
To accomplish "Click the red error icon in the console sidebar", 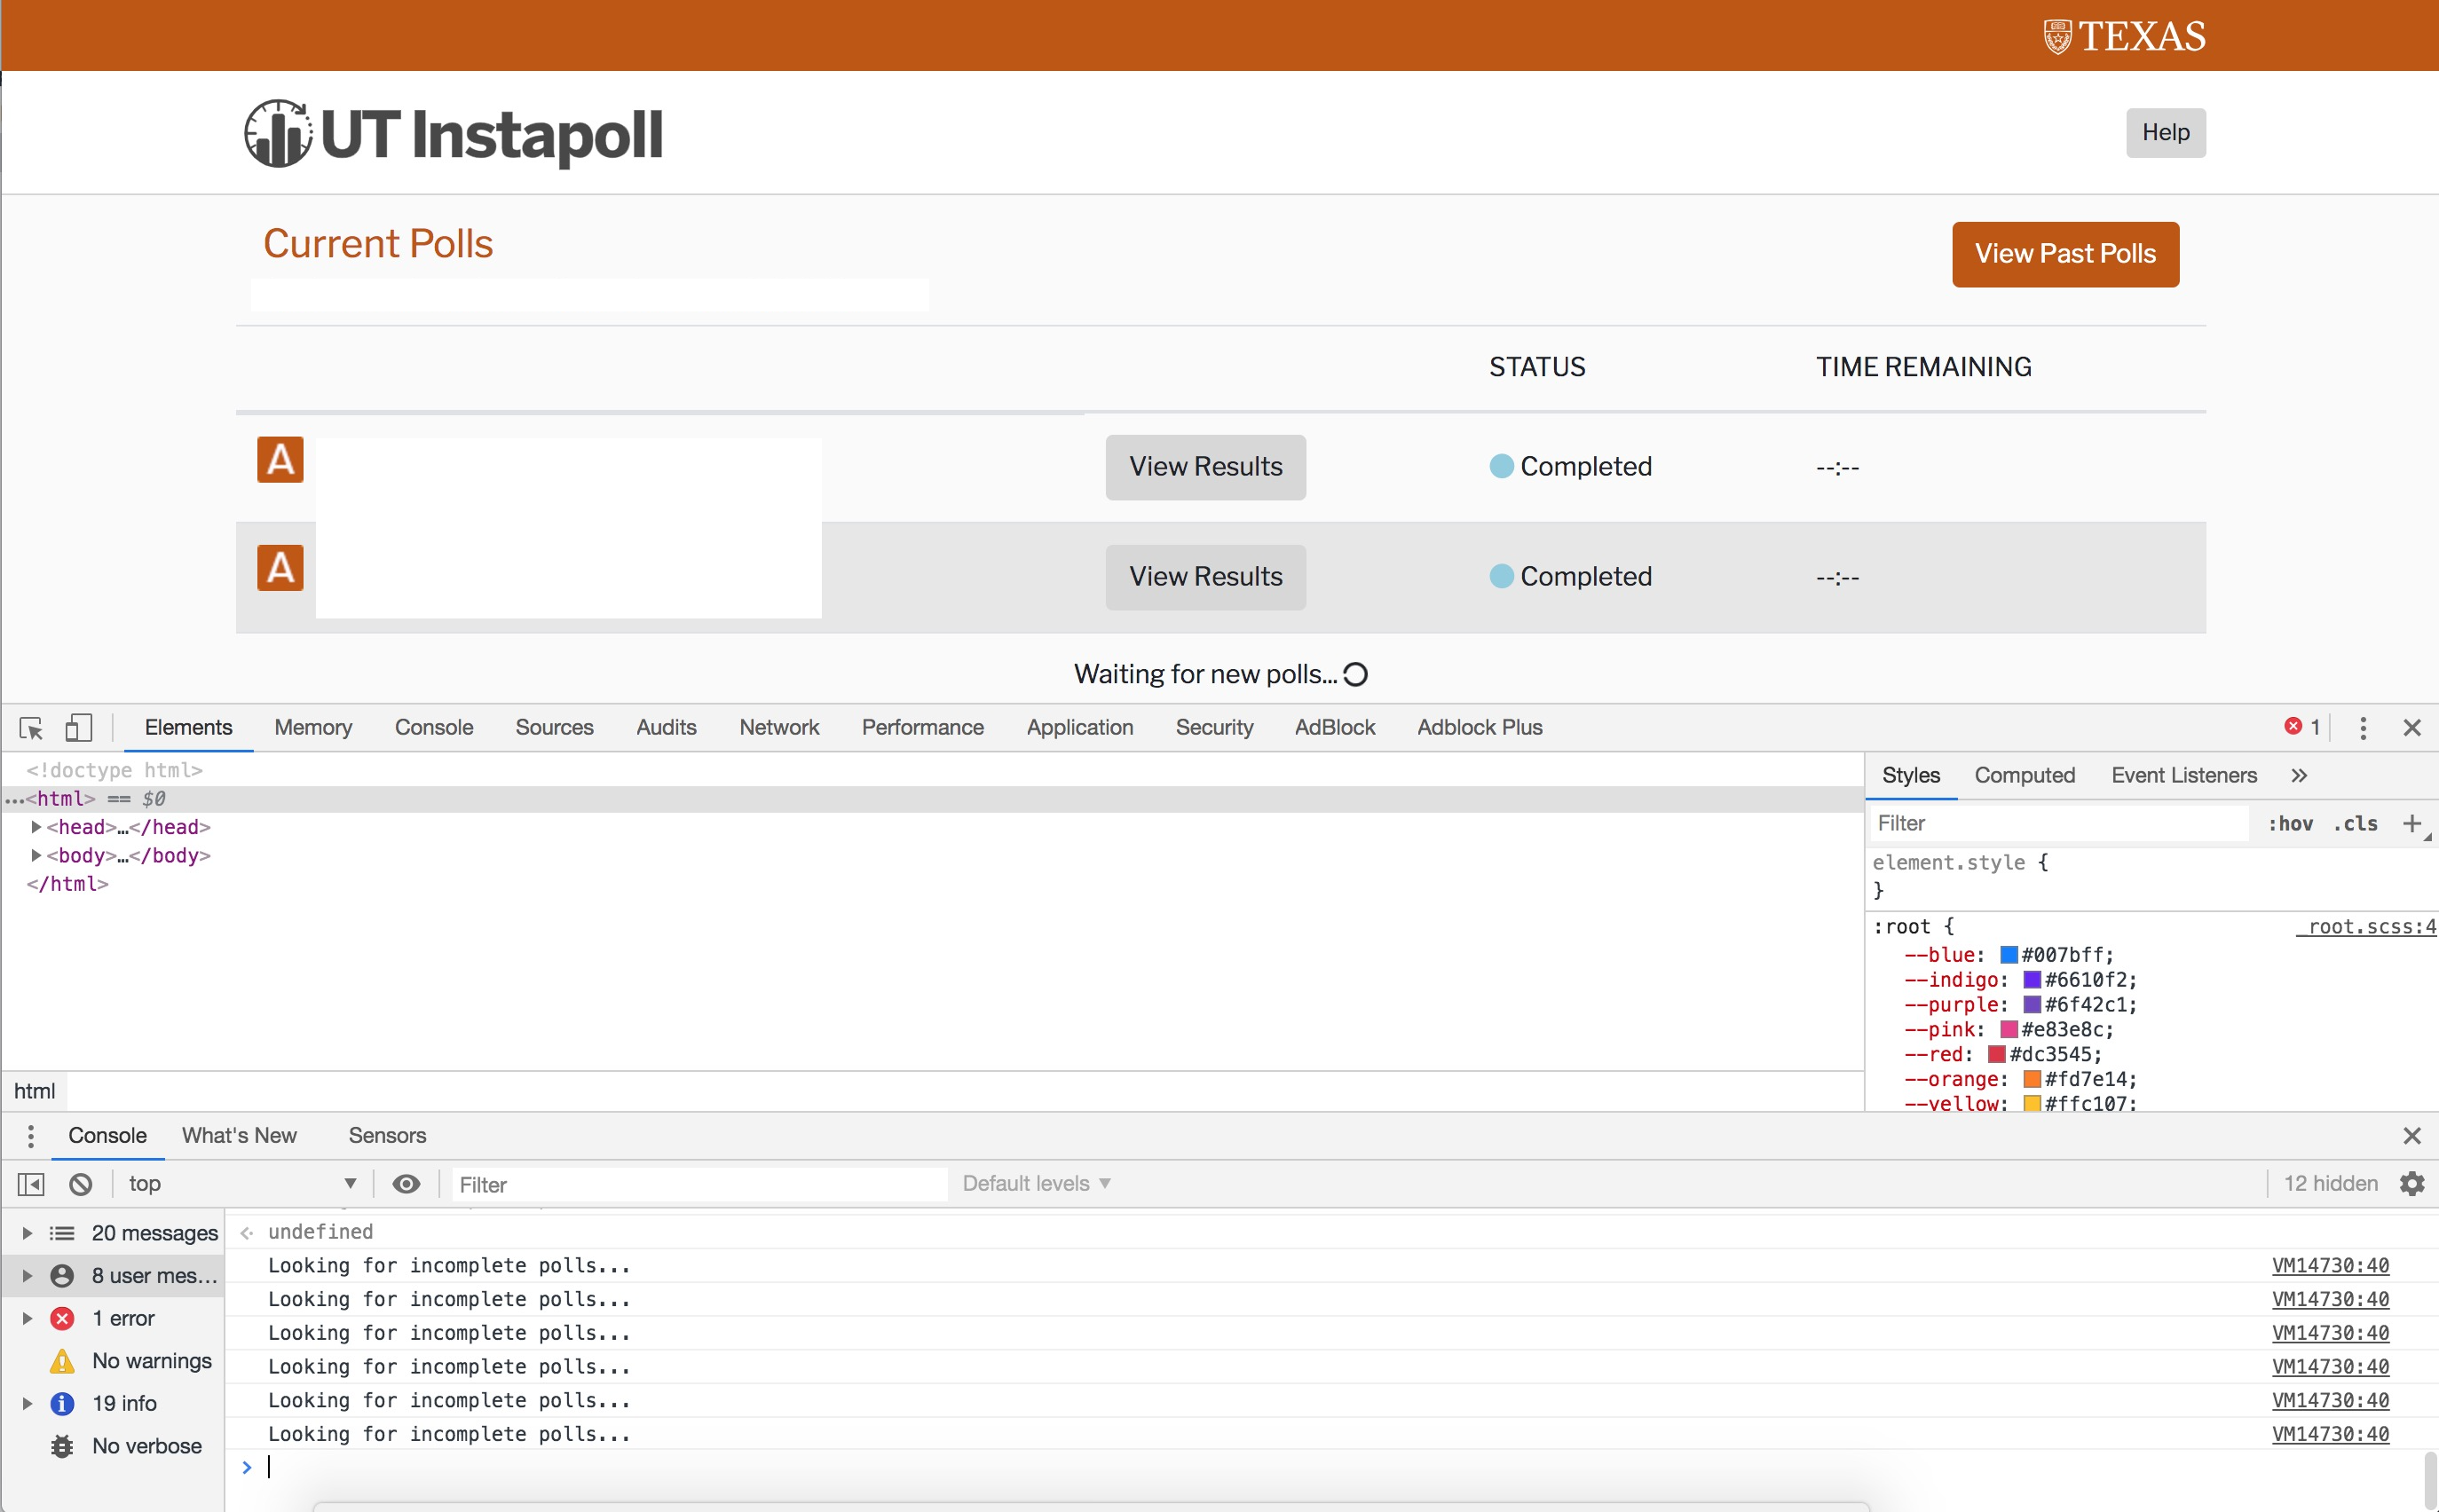I will click(62, 1318).
